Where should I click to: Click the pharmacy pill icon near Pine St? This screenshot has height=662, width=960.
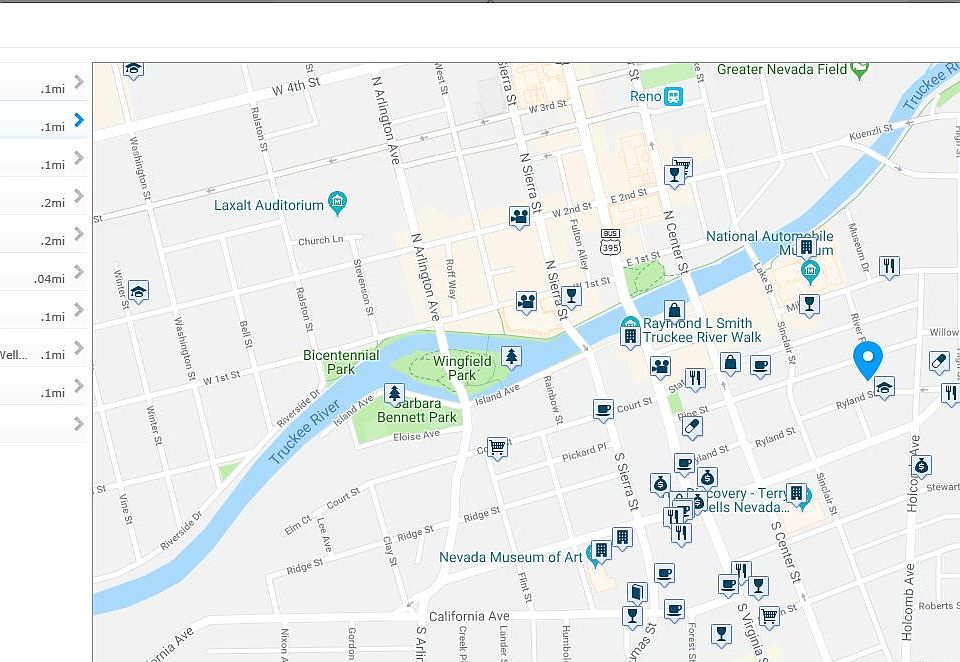click(691, 427)
